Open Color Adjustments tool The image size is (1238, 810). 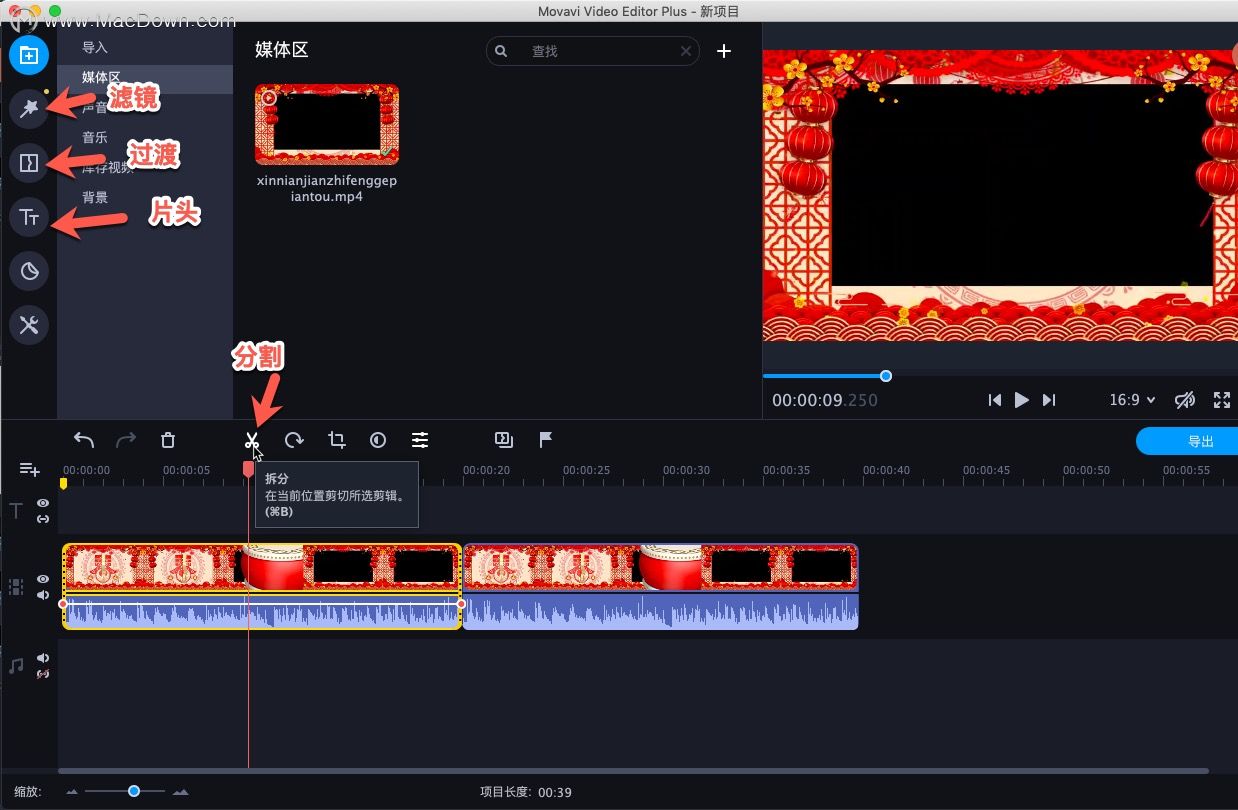pos(378,440)
